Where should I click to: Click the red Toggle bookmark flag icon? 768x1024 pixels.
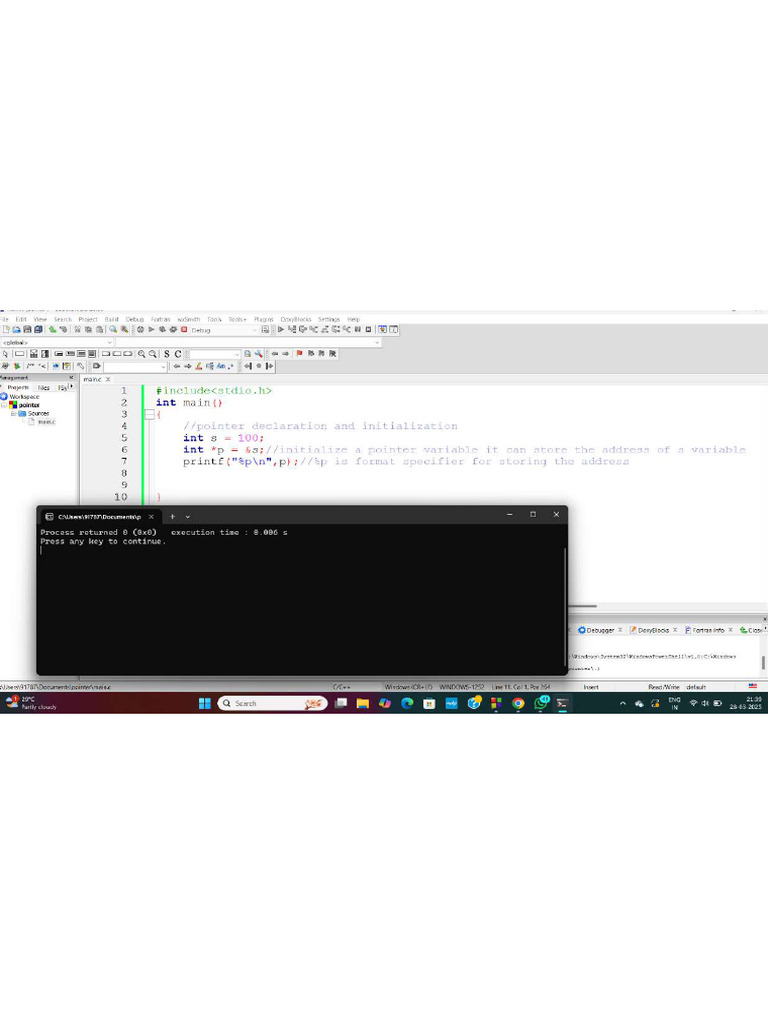(299, 353)
